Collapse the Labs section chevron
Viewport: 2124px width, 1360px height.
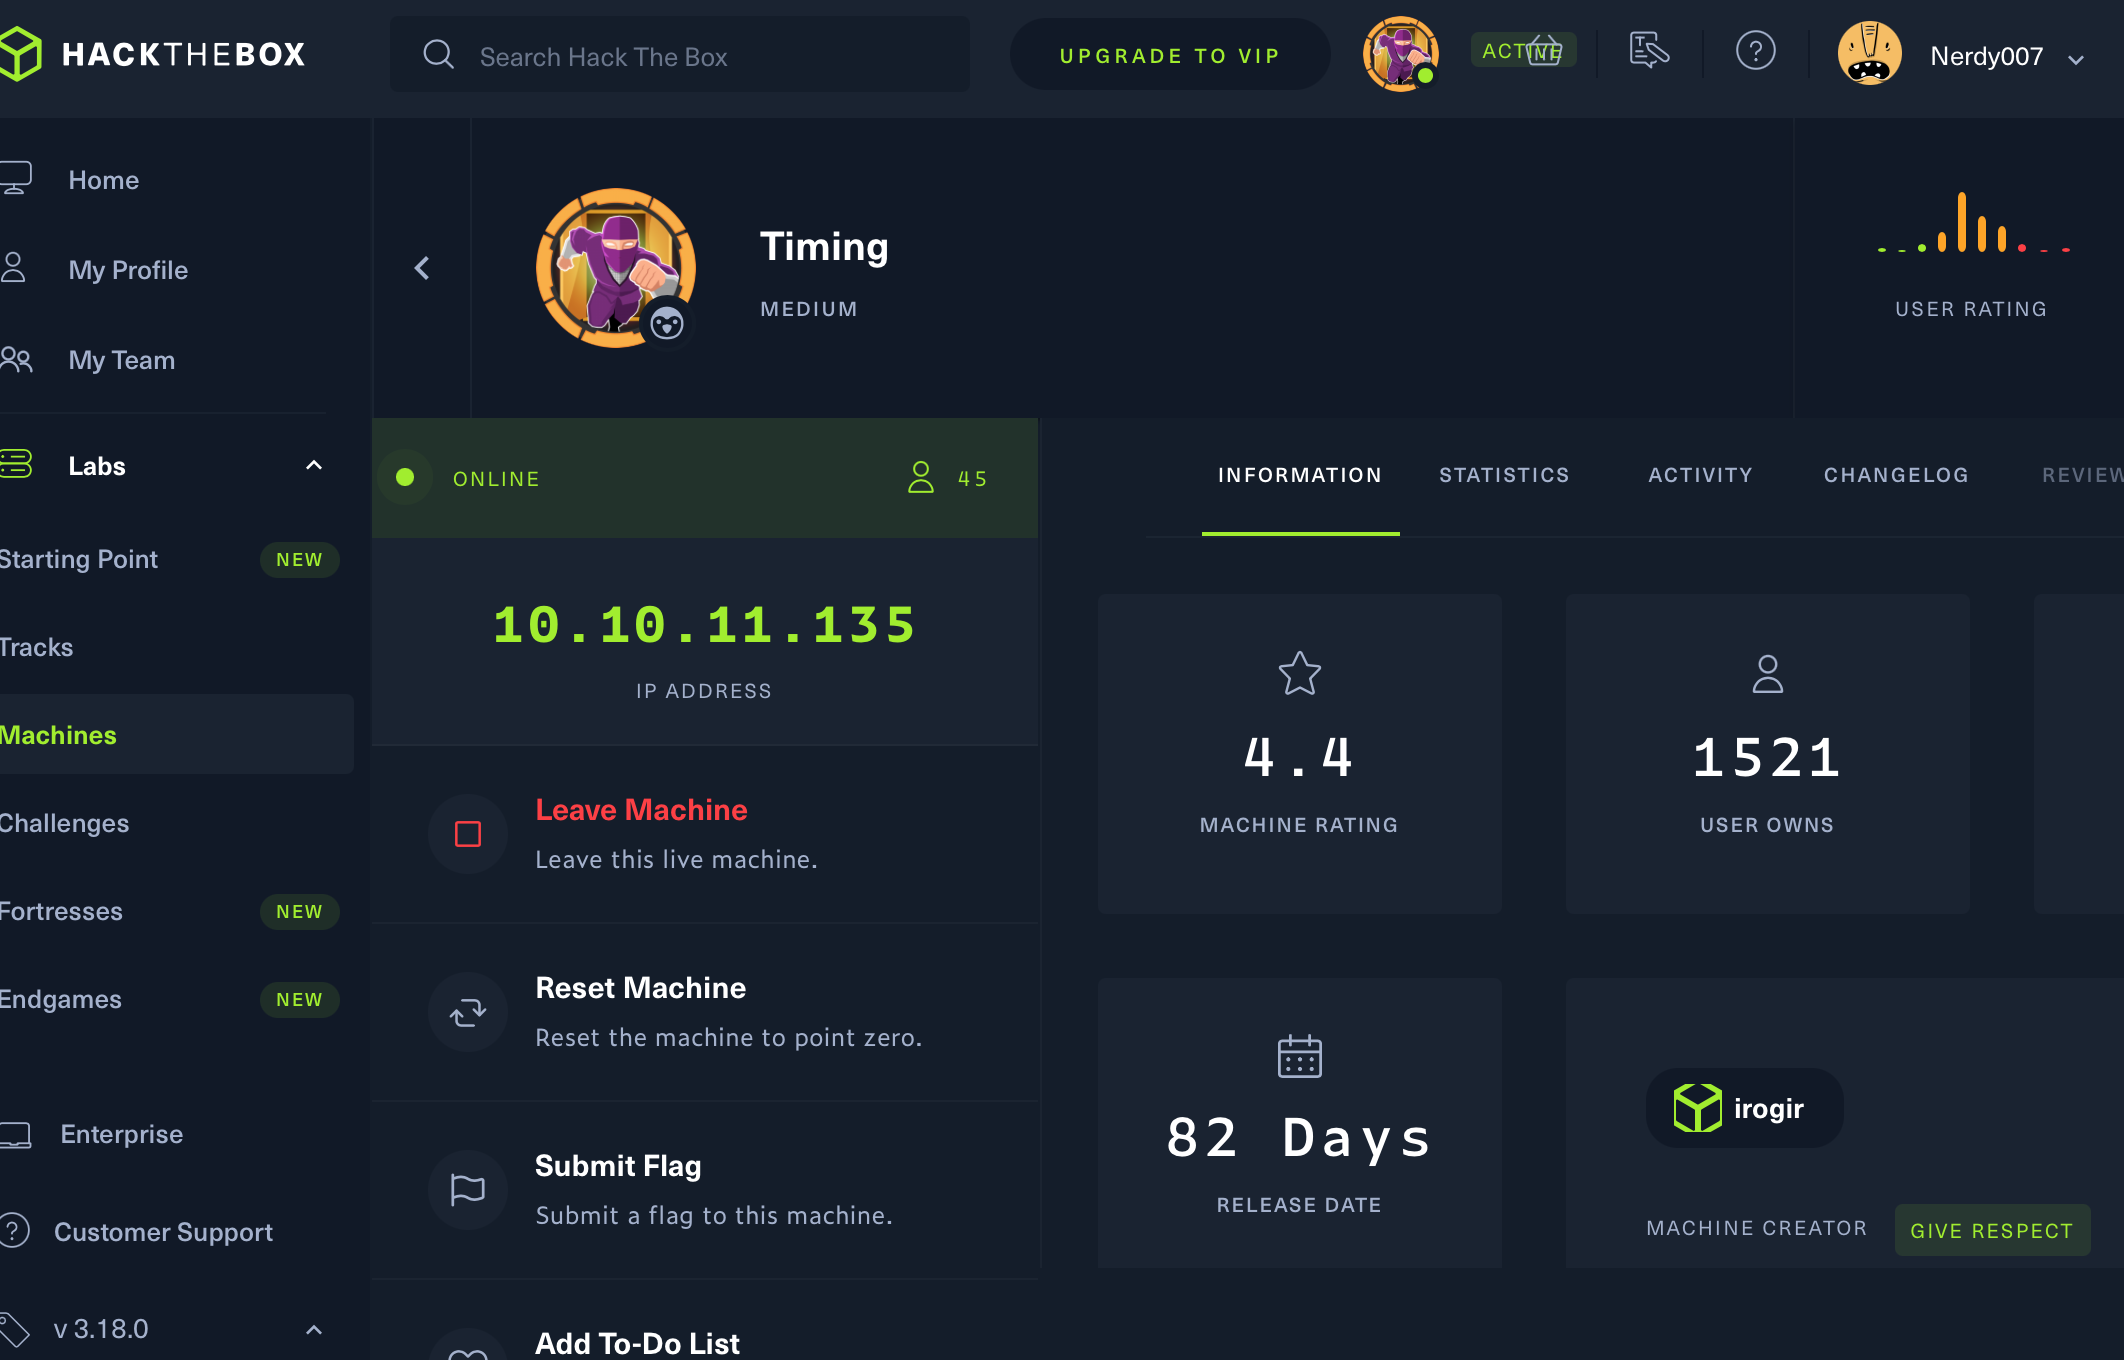(314, 465)
